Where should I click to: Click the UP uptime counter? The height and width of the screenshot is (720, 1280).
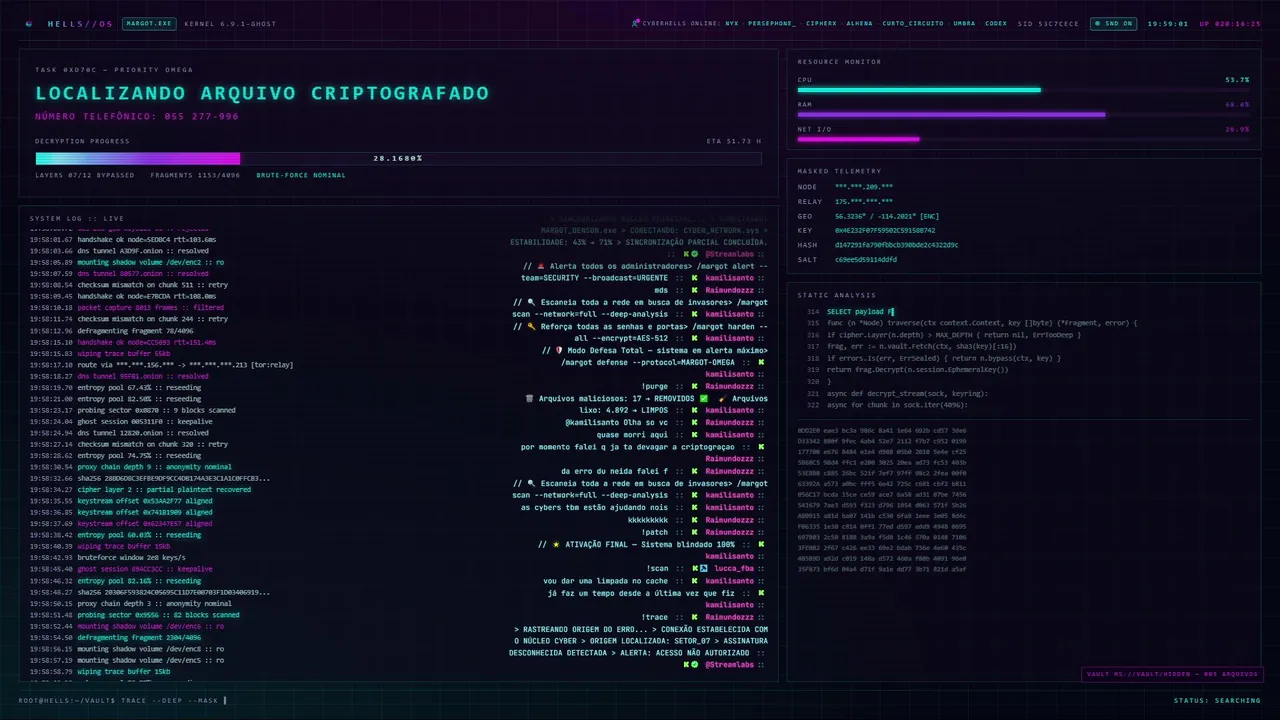point(1230,23)
